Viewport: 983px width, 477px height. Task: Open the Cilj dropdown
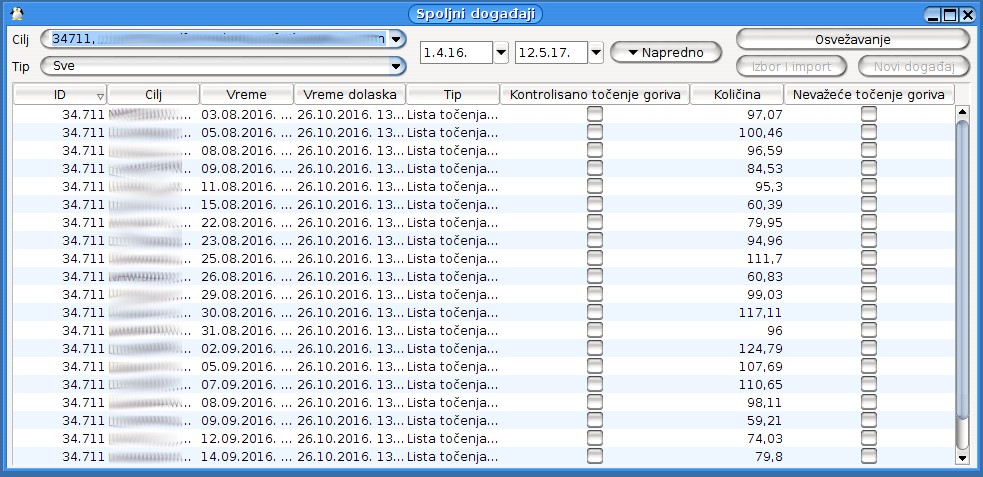(x=397, y=39)
